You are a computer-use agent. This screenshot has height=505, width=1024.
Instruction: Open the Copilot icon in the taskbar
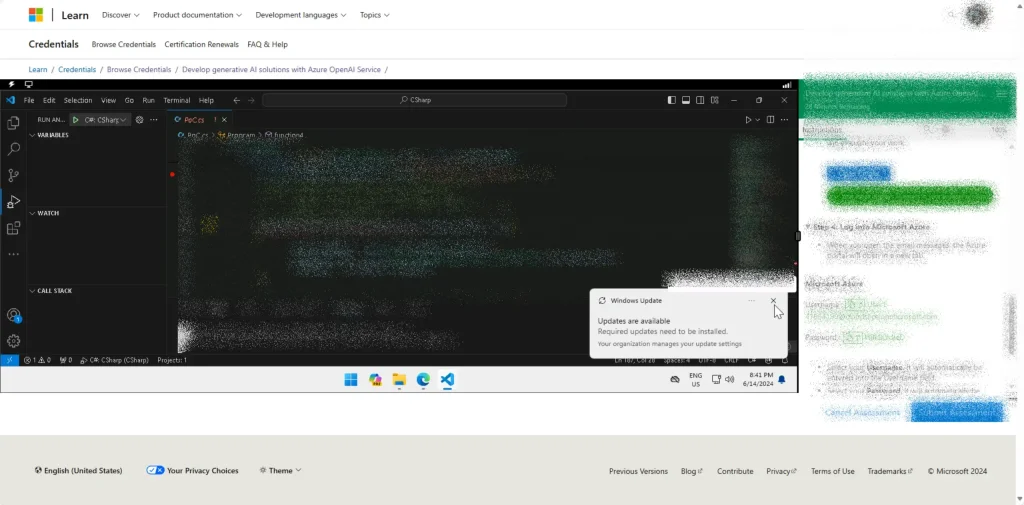[375, 380]
